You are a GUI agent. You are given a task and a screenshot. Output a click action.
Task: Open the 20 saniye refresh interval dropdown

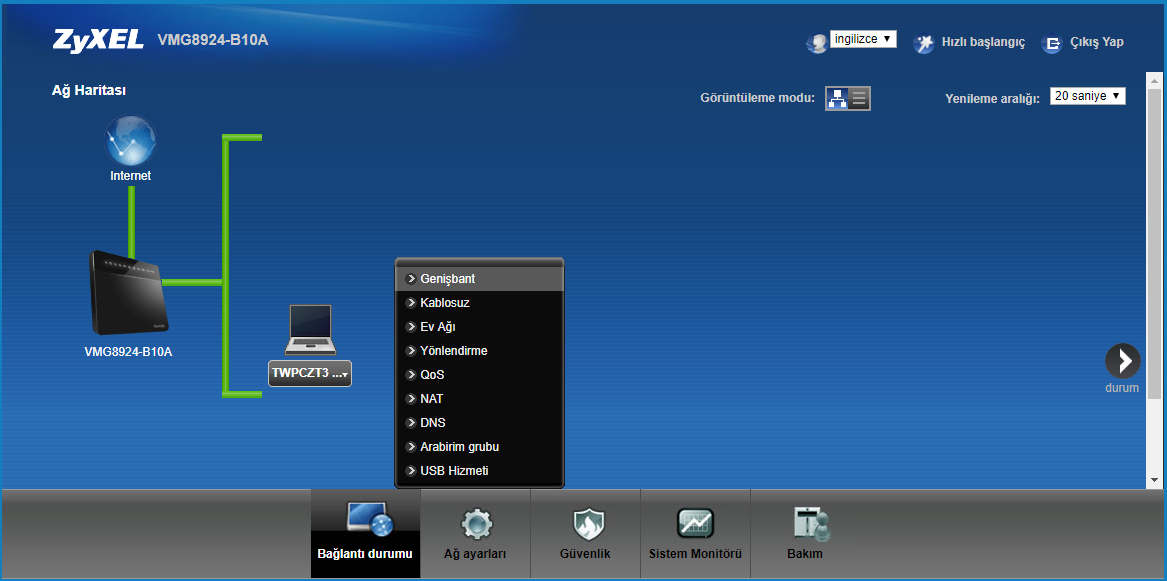tap(1087, 96)
